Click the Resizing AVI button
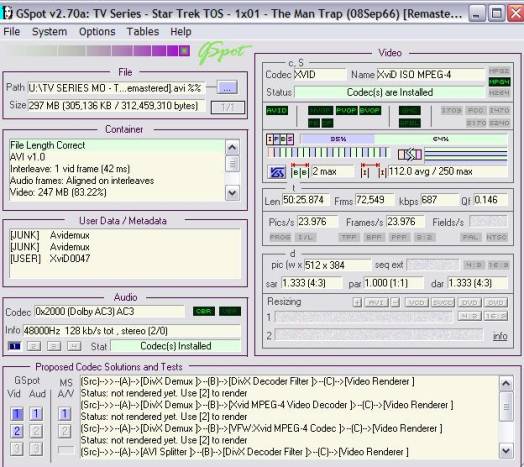The width and height of the screenshot is (524, 467). [376, 303]
